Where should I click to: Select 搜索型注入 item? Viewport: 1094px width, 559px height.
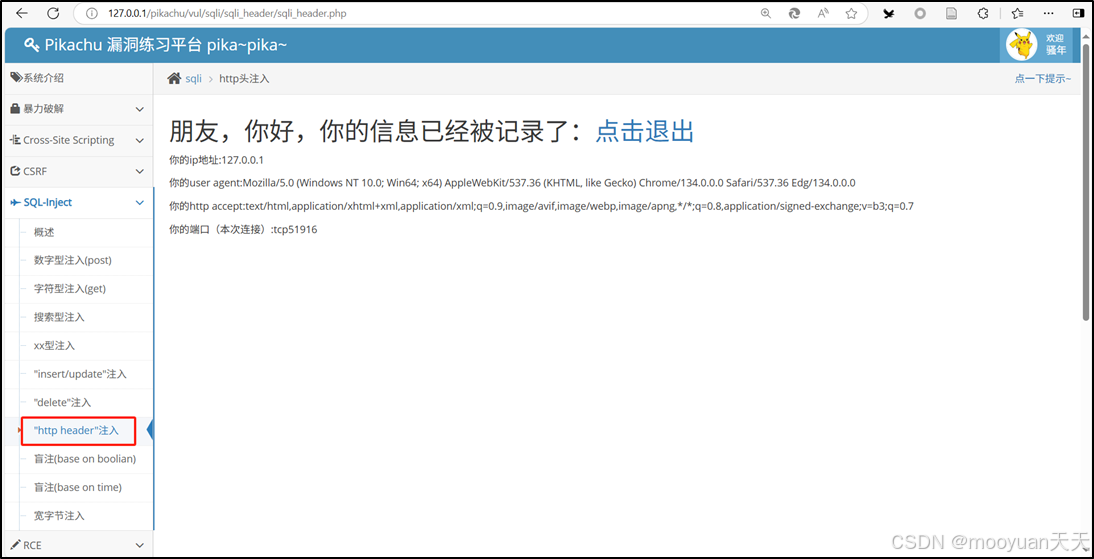coord(59,317)
